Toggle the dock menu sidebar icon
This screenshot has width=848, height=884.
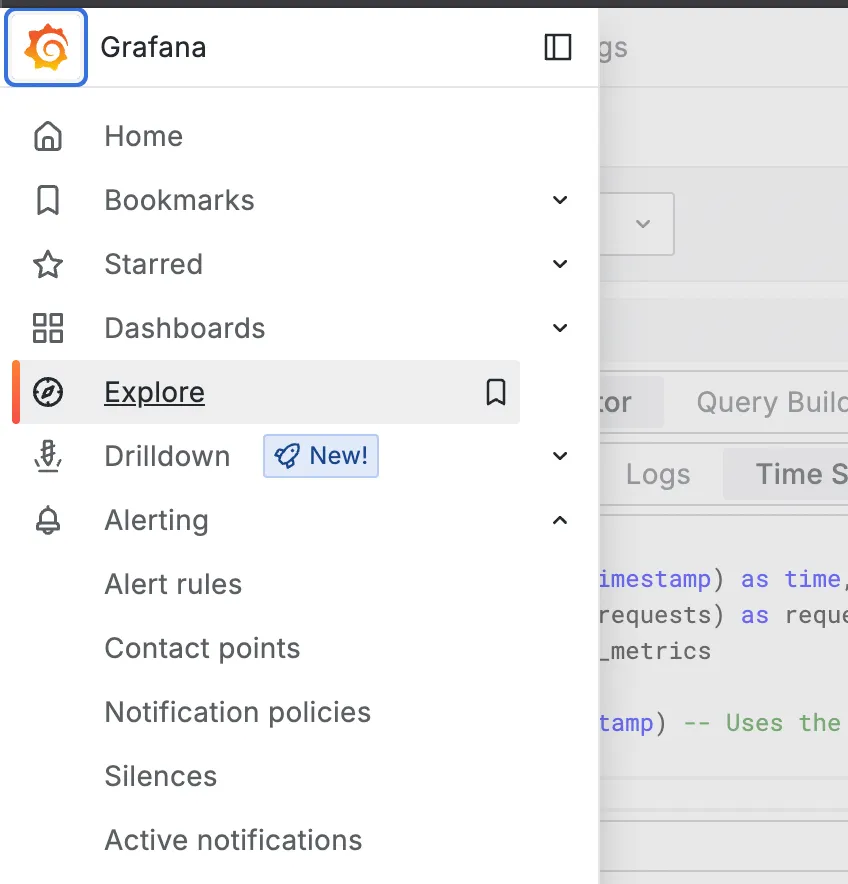click(x=558, y=47)
